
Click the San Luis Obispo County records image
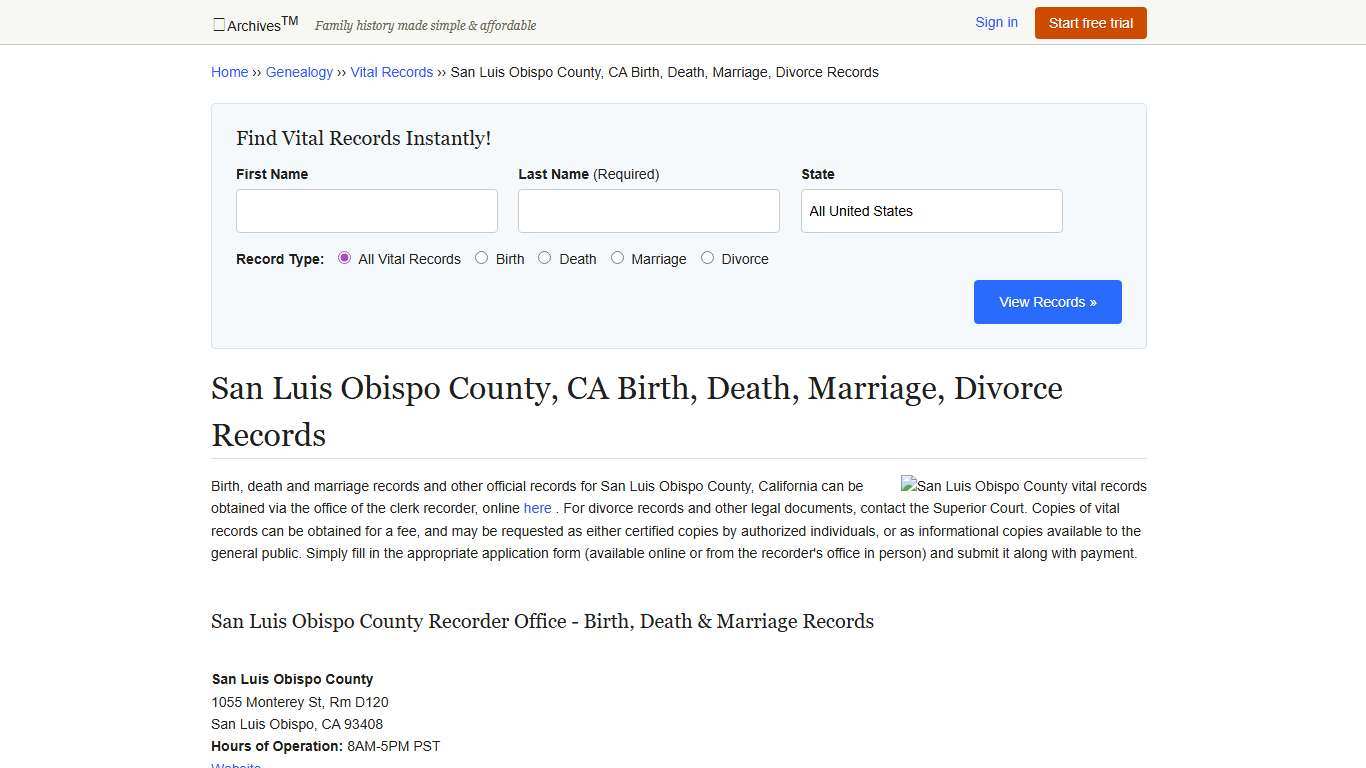1023,486
